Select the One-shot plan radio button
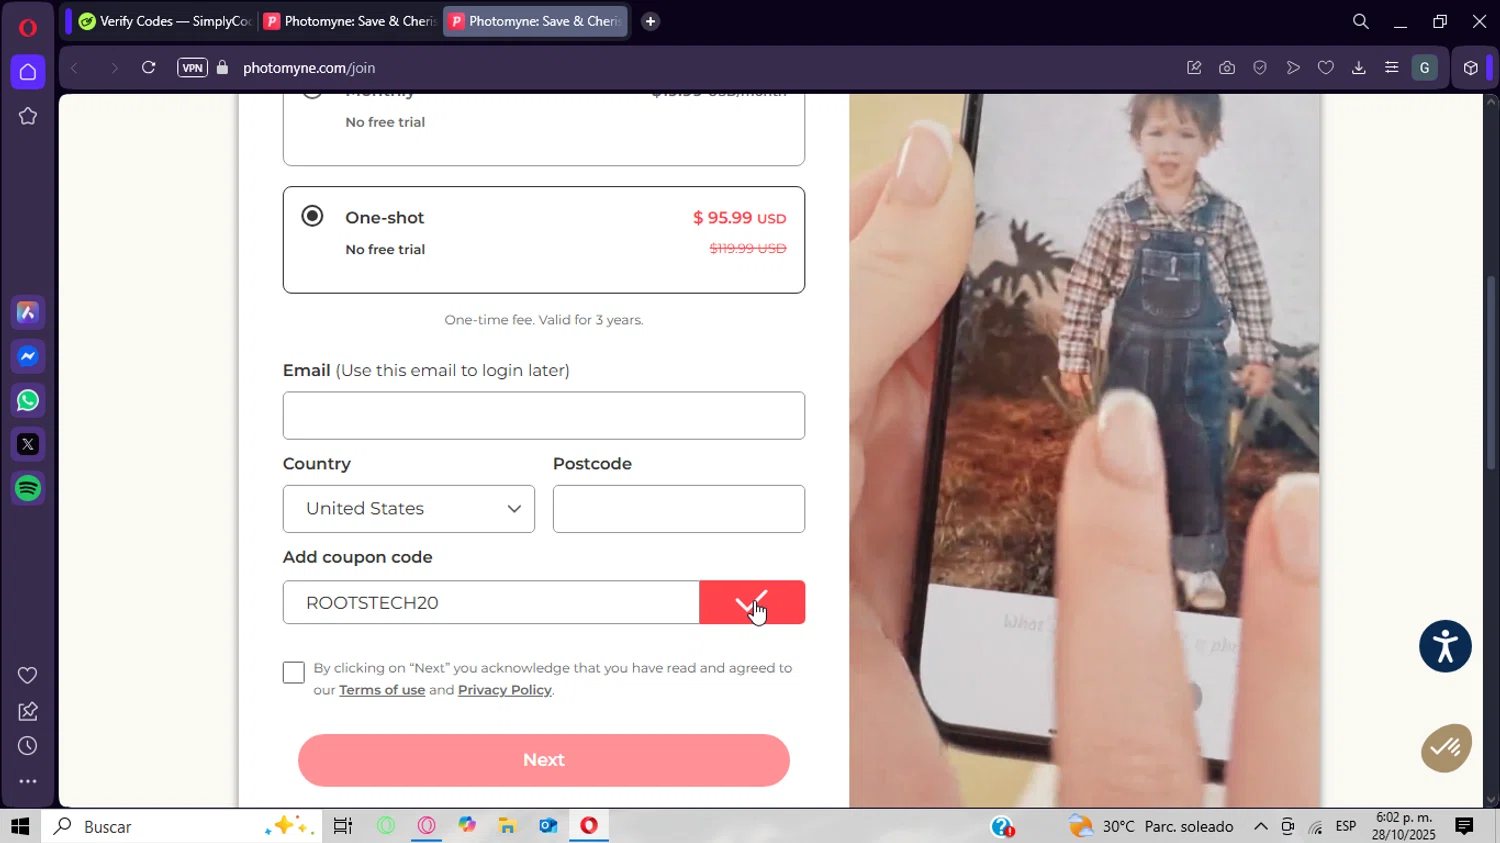This screenshot has width=1500, height=843. 312,216
